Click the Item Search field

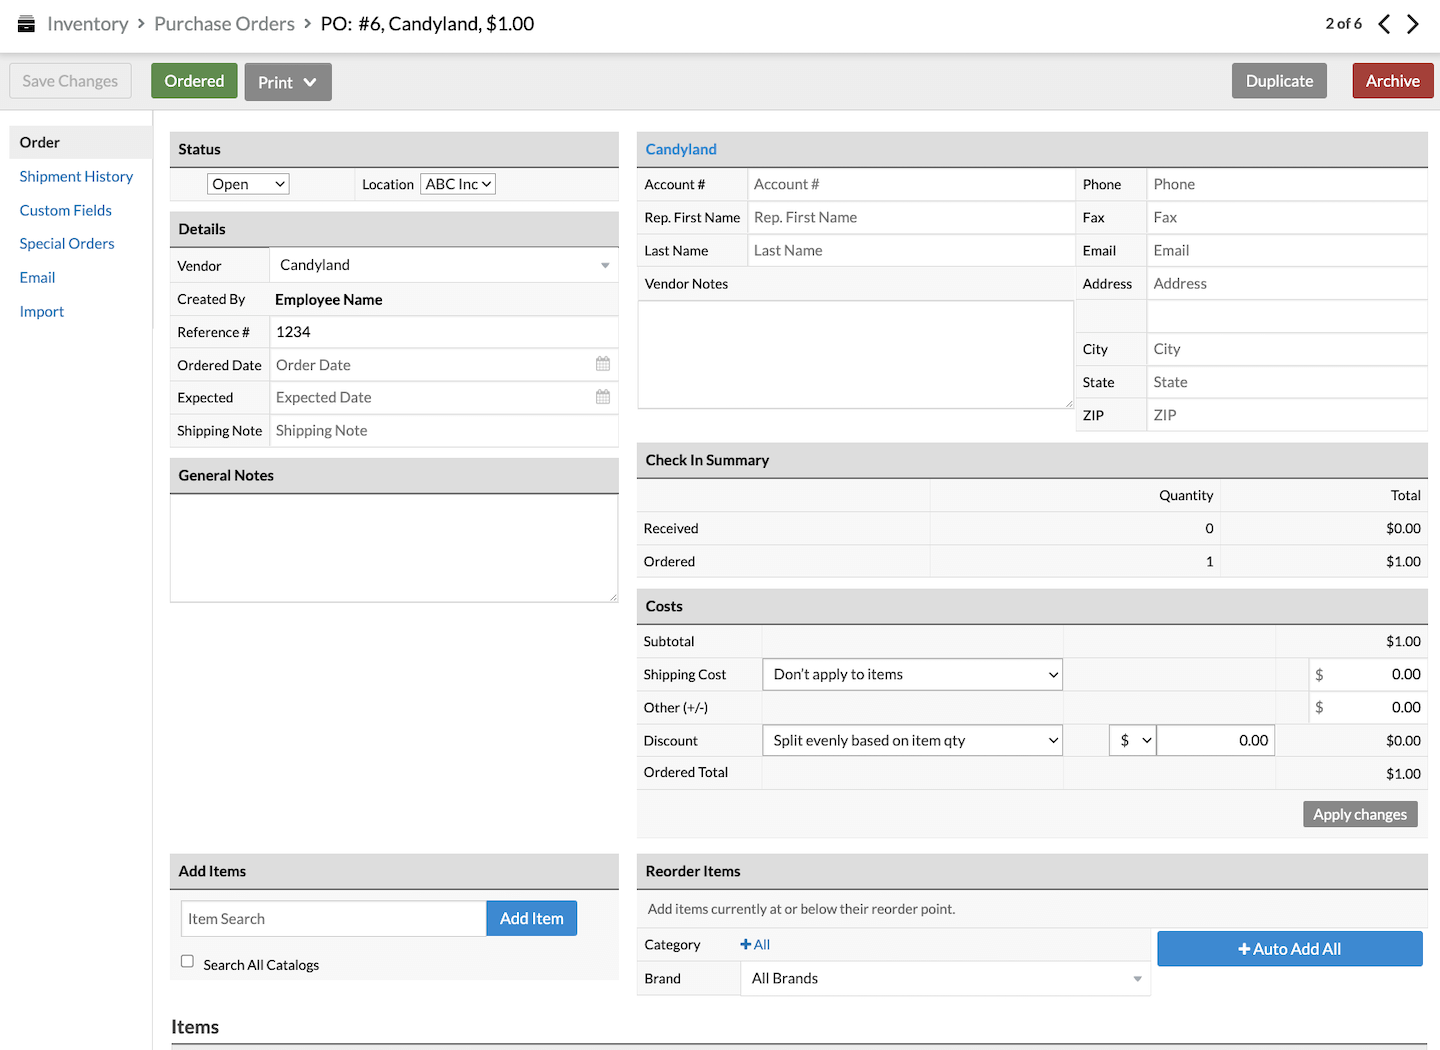pyautogui.click(x=333, y=919)
